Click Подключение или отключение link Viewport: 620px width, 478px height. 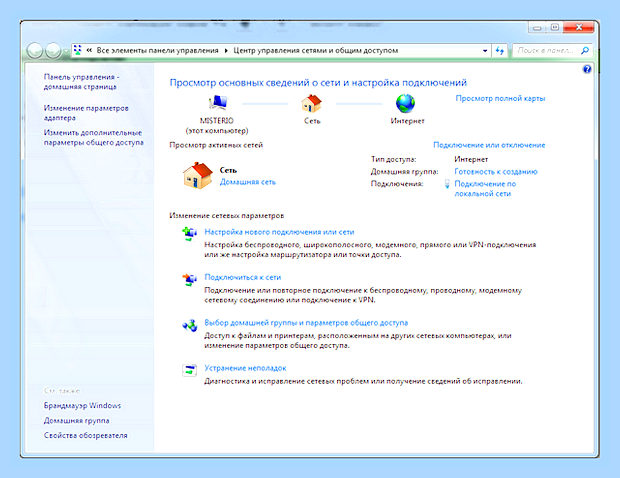[489, 145]
